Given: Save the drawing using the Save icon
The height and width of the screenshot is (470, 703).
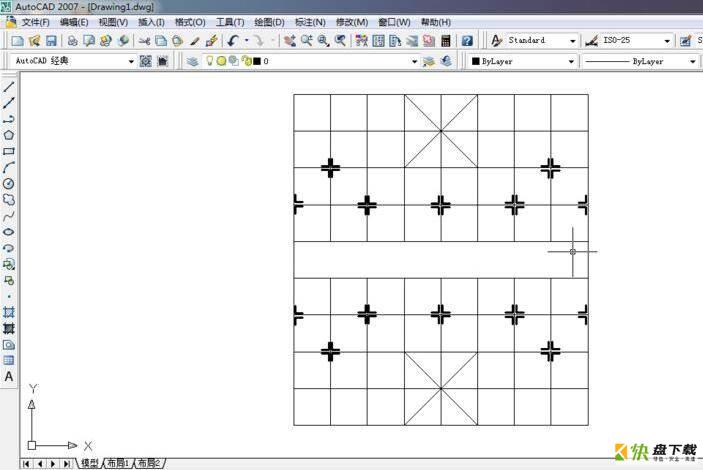Looking at the screenshot, I should pyautogui.click(x=51, y=41).
